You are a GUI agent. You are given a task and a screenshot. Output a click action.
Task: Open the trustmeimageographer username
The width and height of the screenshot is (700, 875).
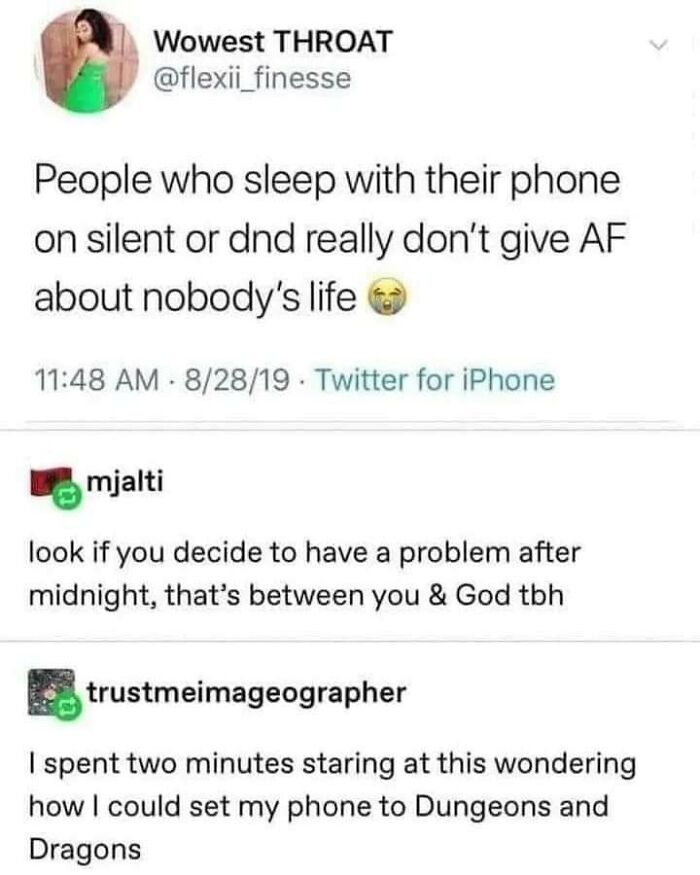click(246, 693)
